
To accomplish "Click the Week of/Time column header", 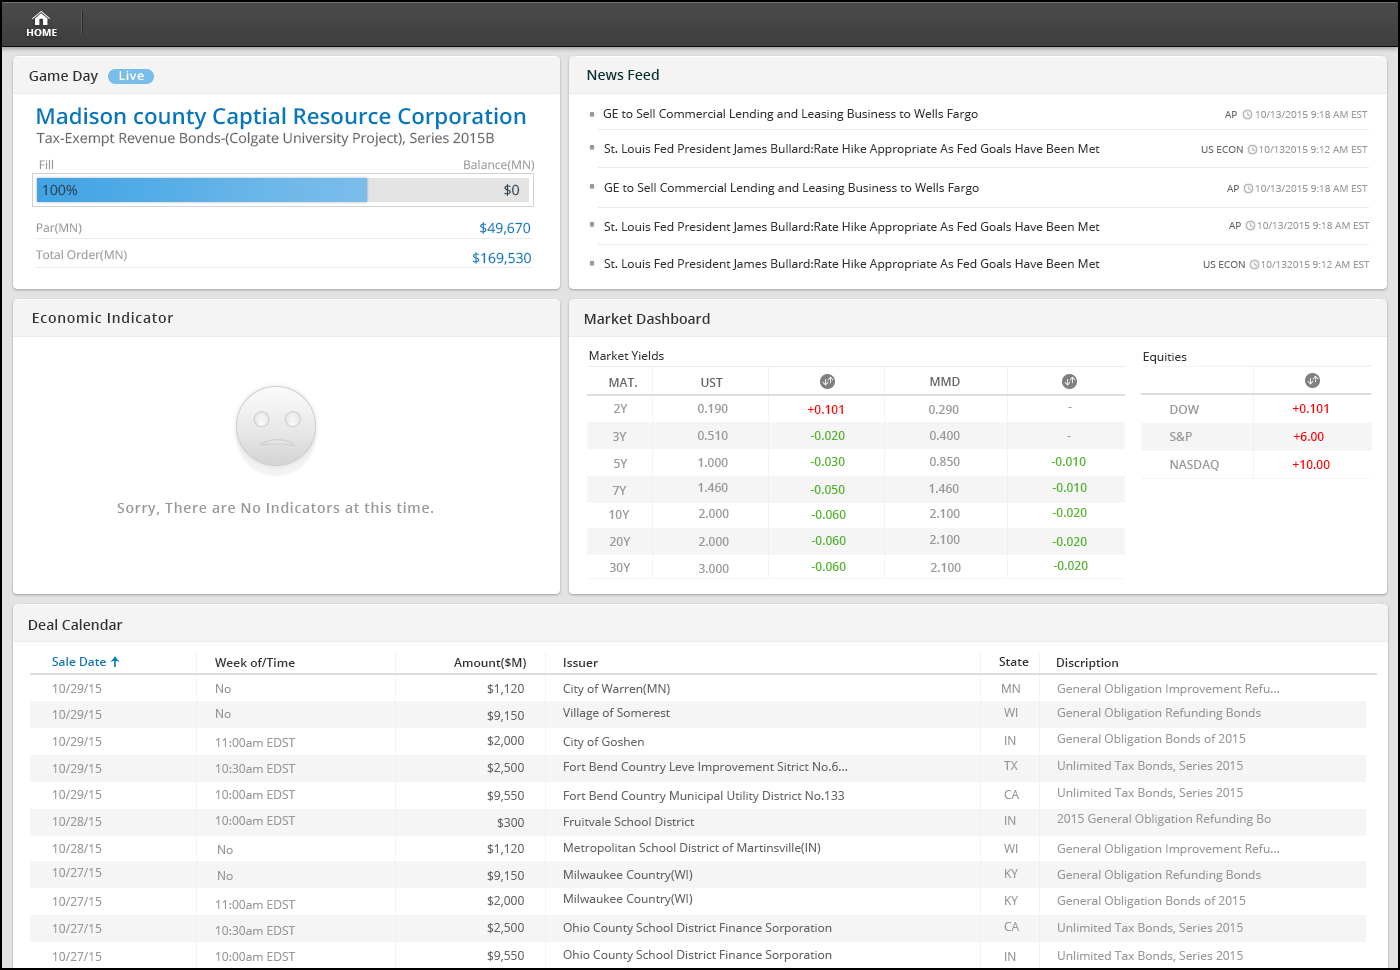I will click(255, 663).
